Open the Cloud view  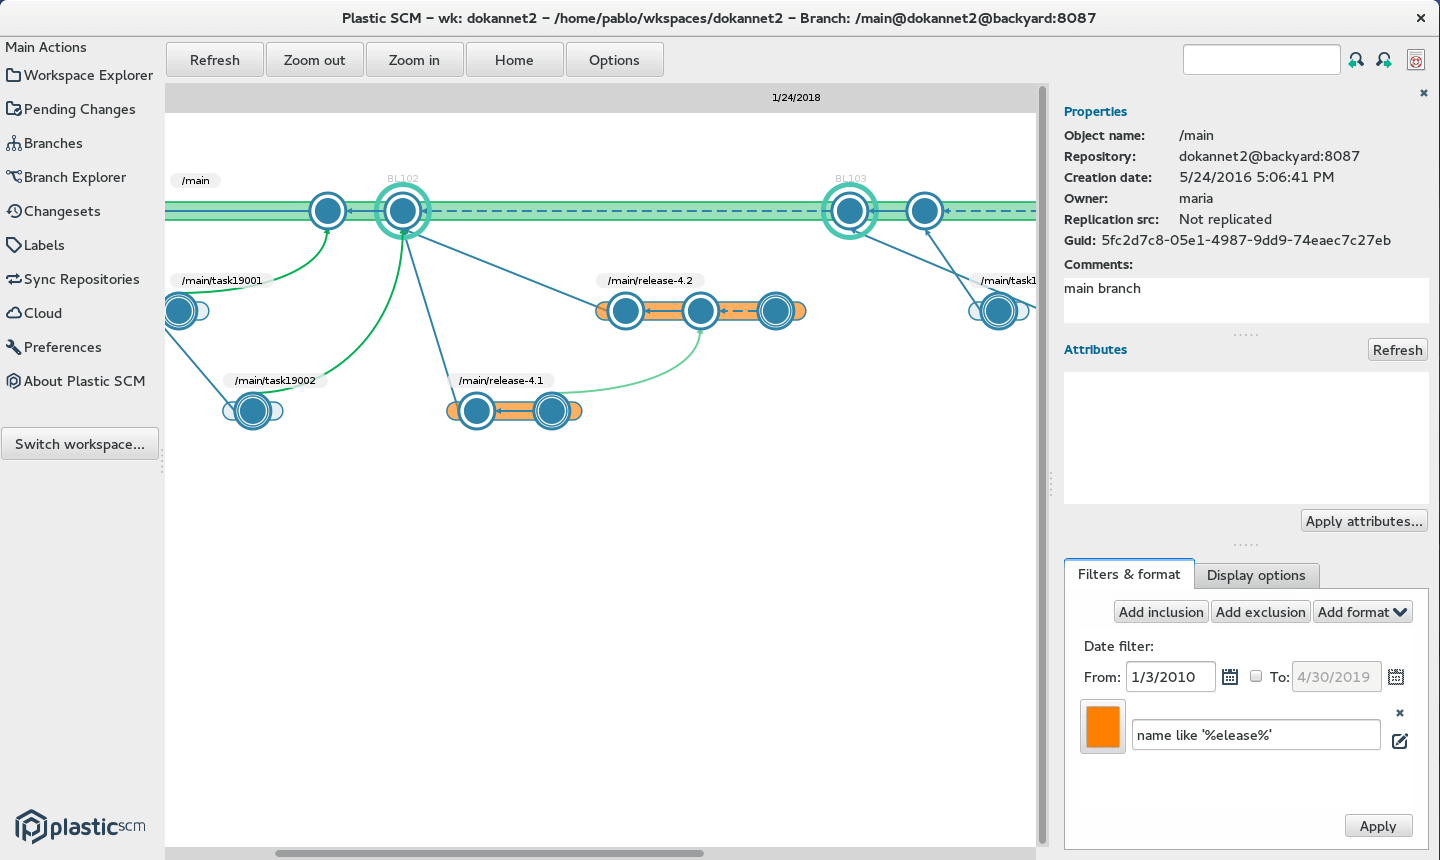tap(34, 313)
